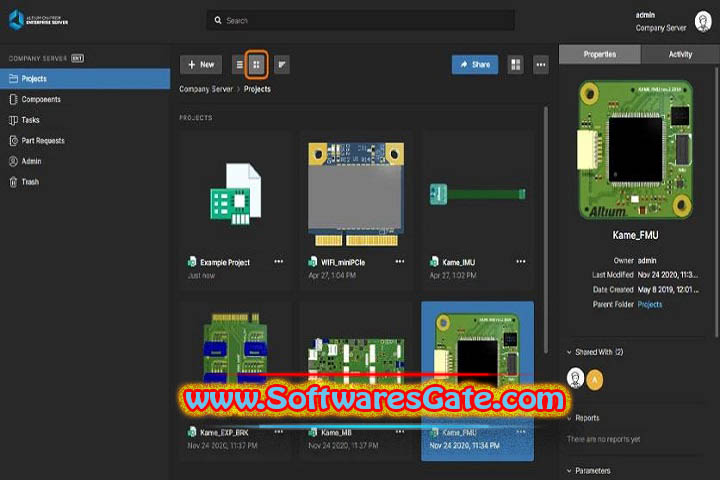This screenshot has height=480, width=720.
Task: Click the Kame_FMU title in Properties
Action: (x=636, y=235)
